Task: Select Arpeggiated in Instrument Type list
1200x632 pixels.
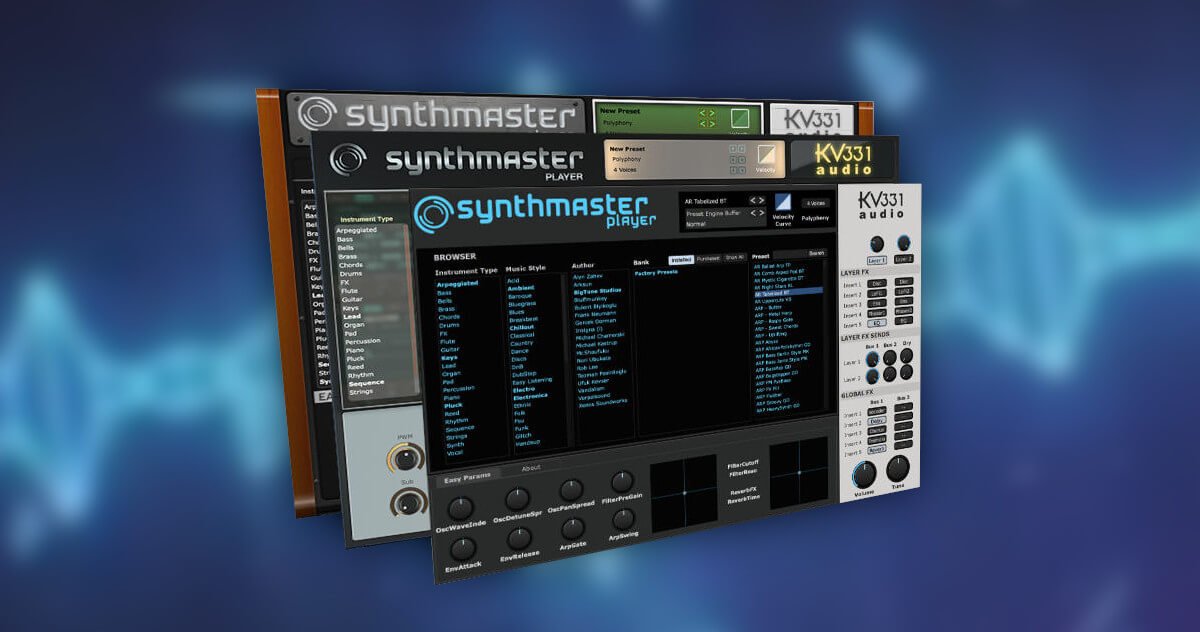Action: 459,283
